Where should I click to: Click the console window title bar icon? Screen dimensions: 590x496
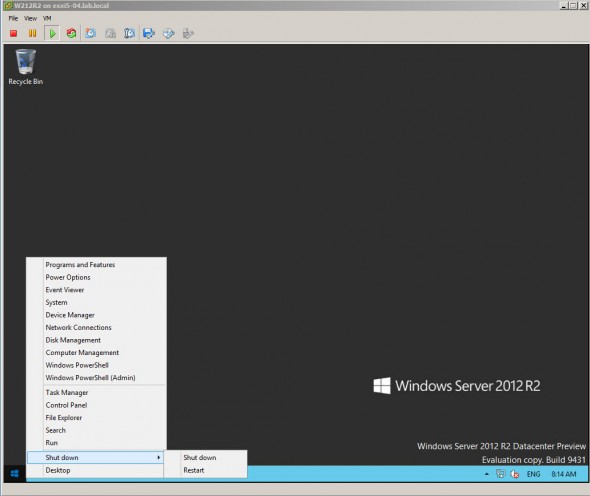[x=8, y=6]
